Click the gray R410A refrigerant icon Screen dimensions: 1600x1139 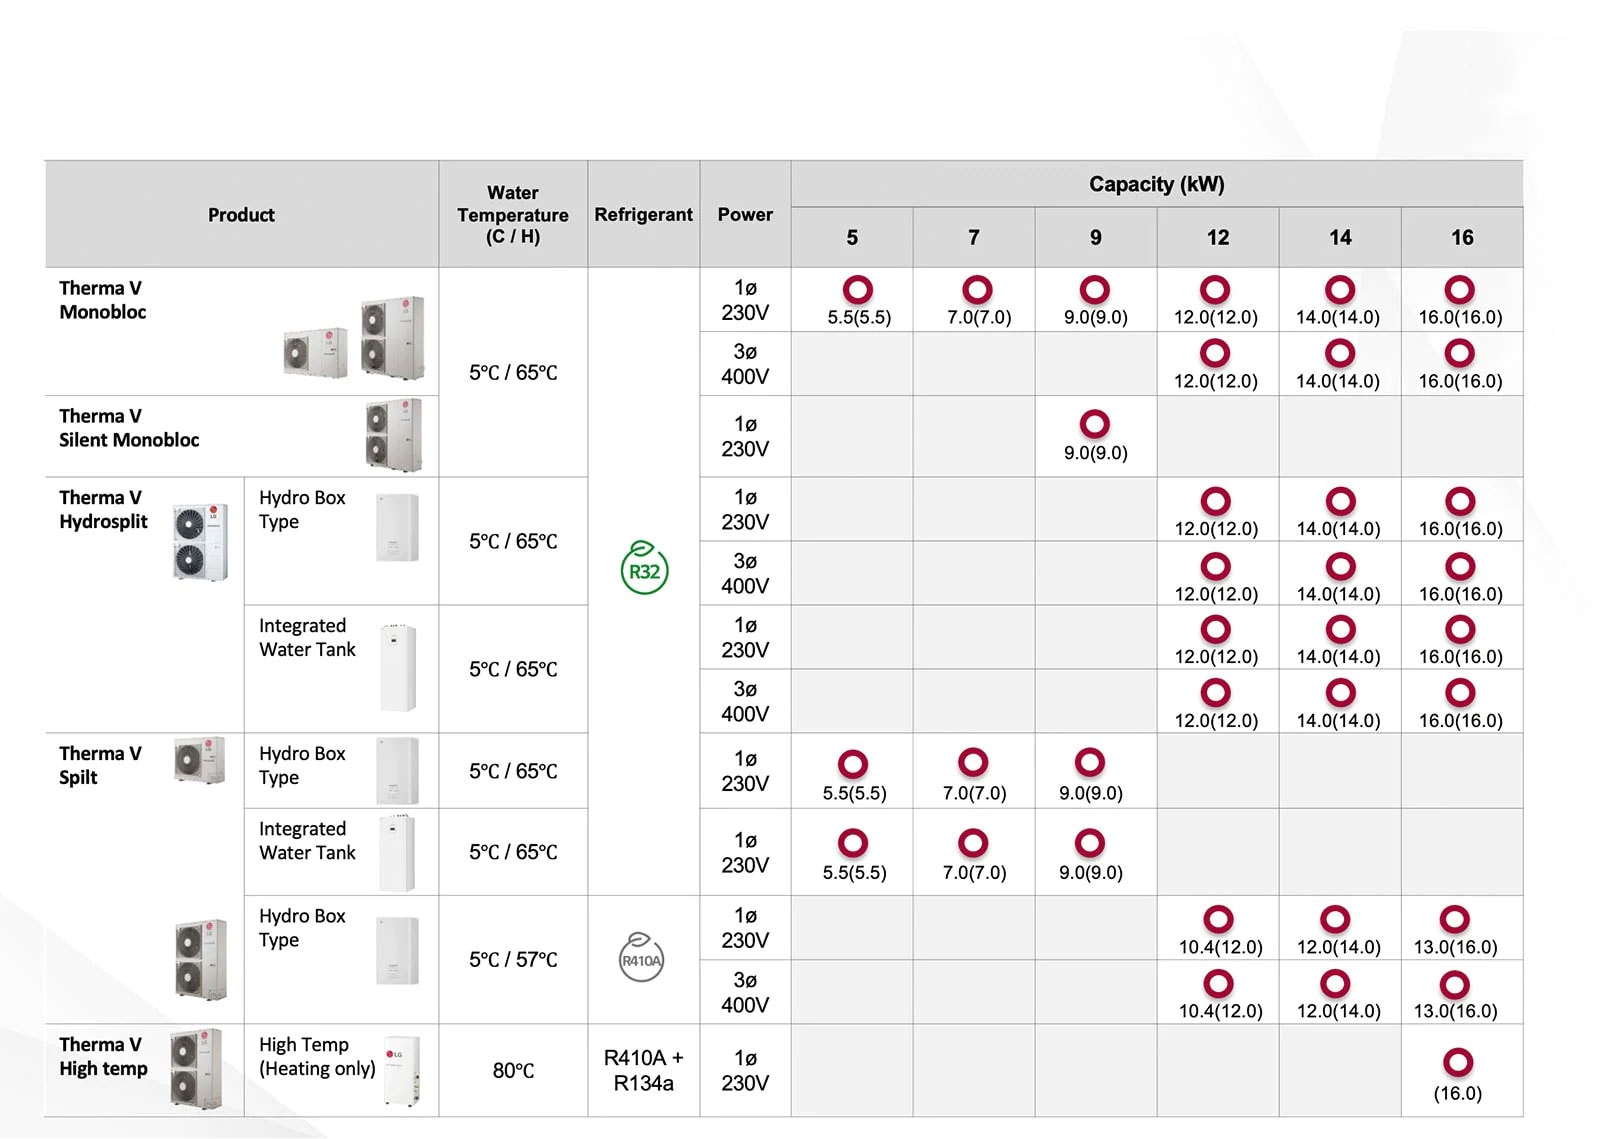641,958
